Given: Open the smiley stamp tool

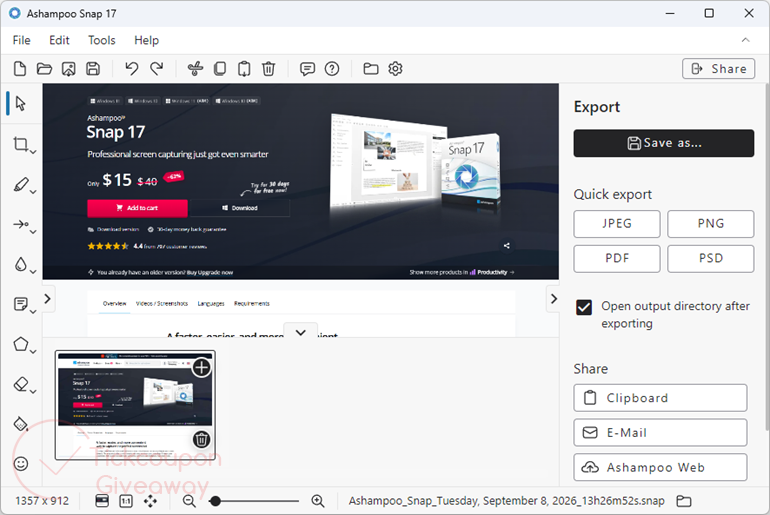Looking at the screenshot, I should pyautogui.click(x=21, y=464).
